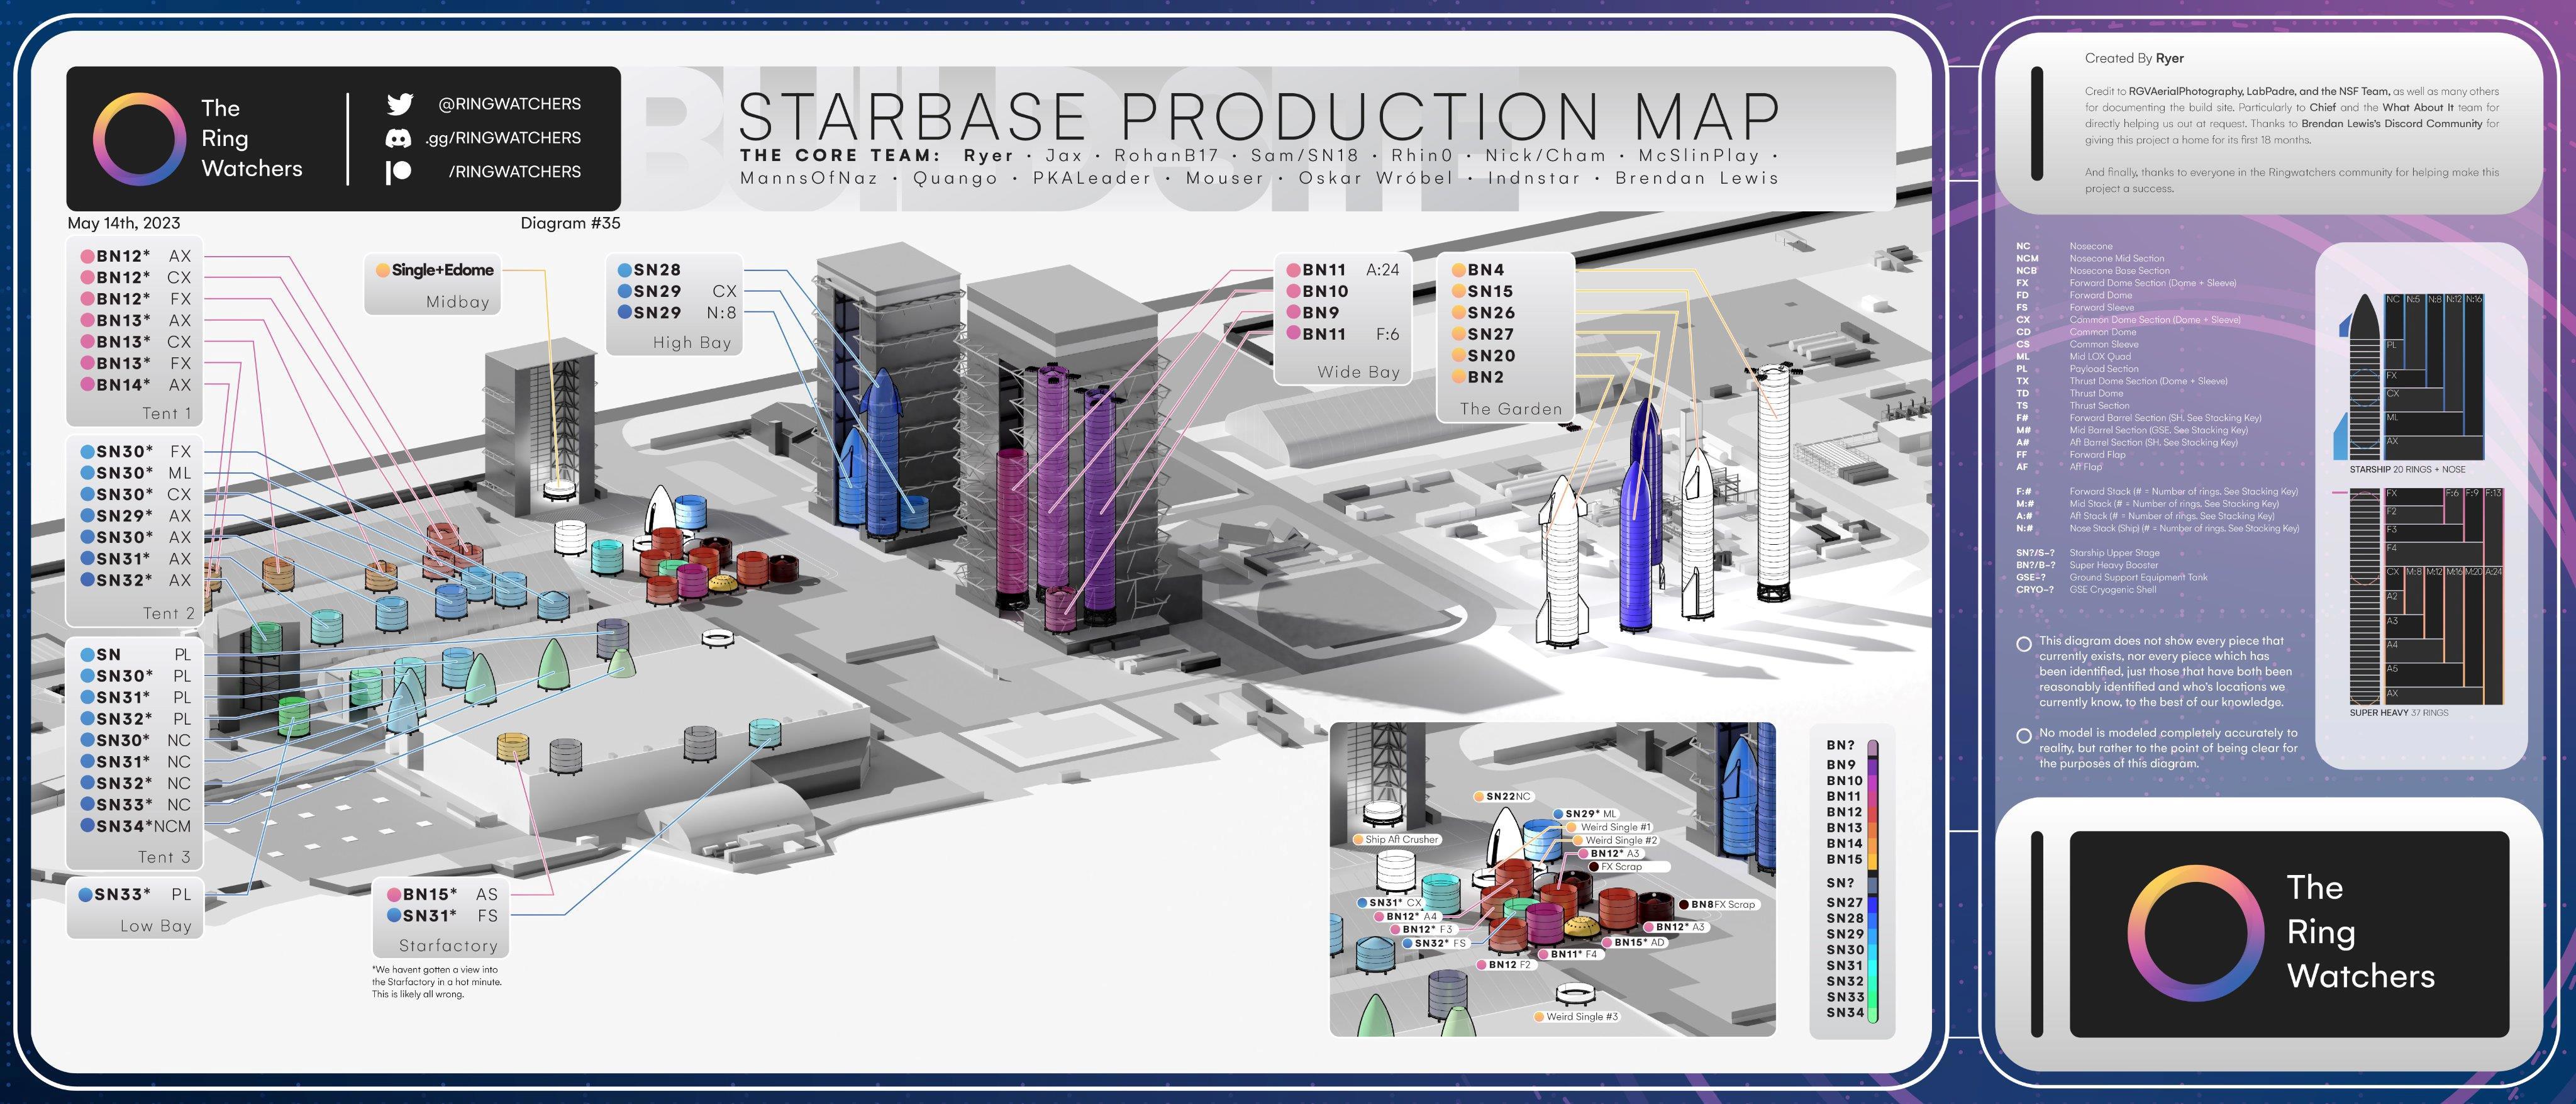Click the High Bay panel label
The height and width of the screenshot is (1104, 2576).
click(691, 342)
